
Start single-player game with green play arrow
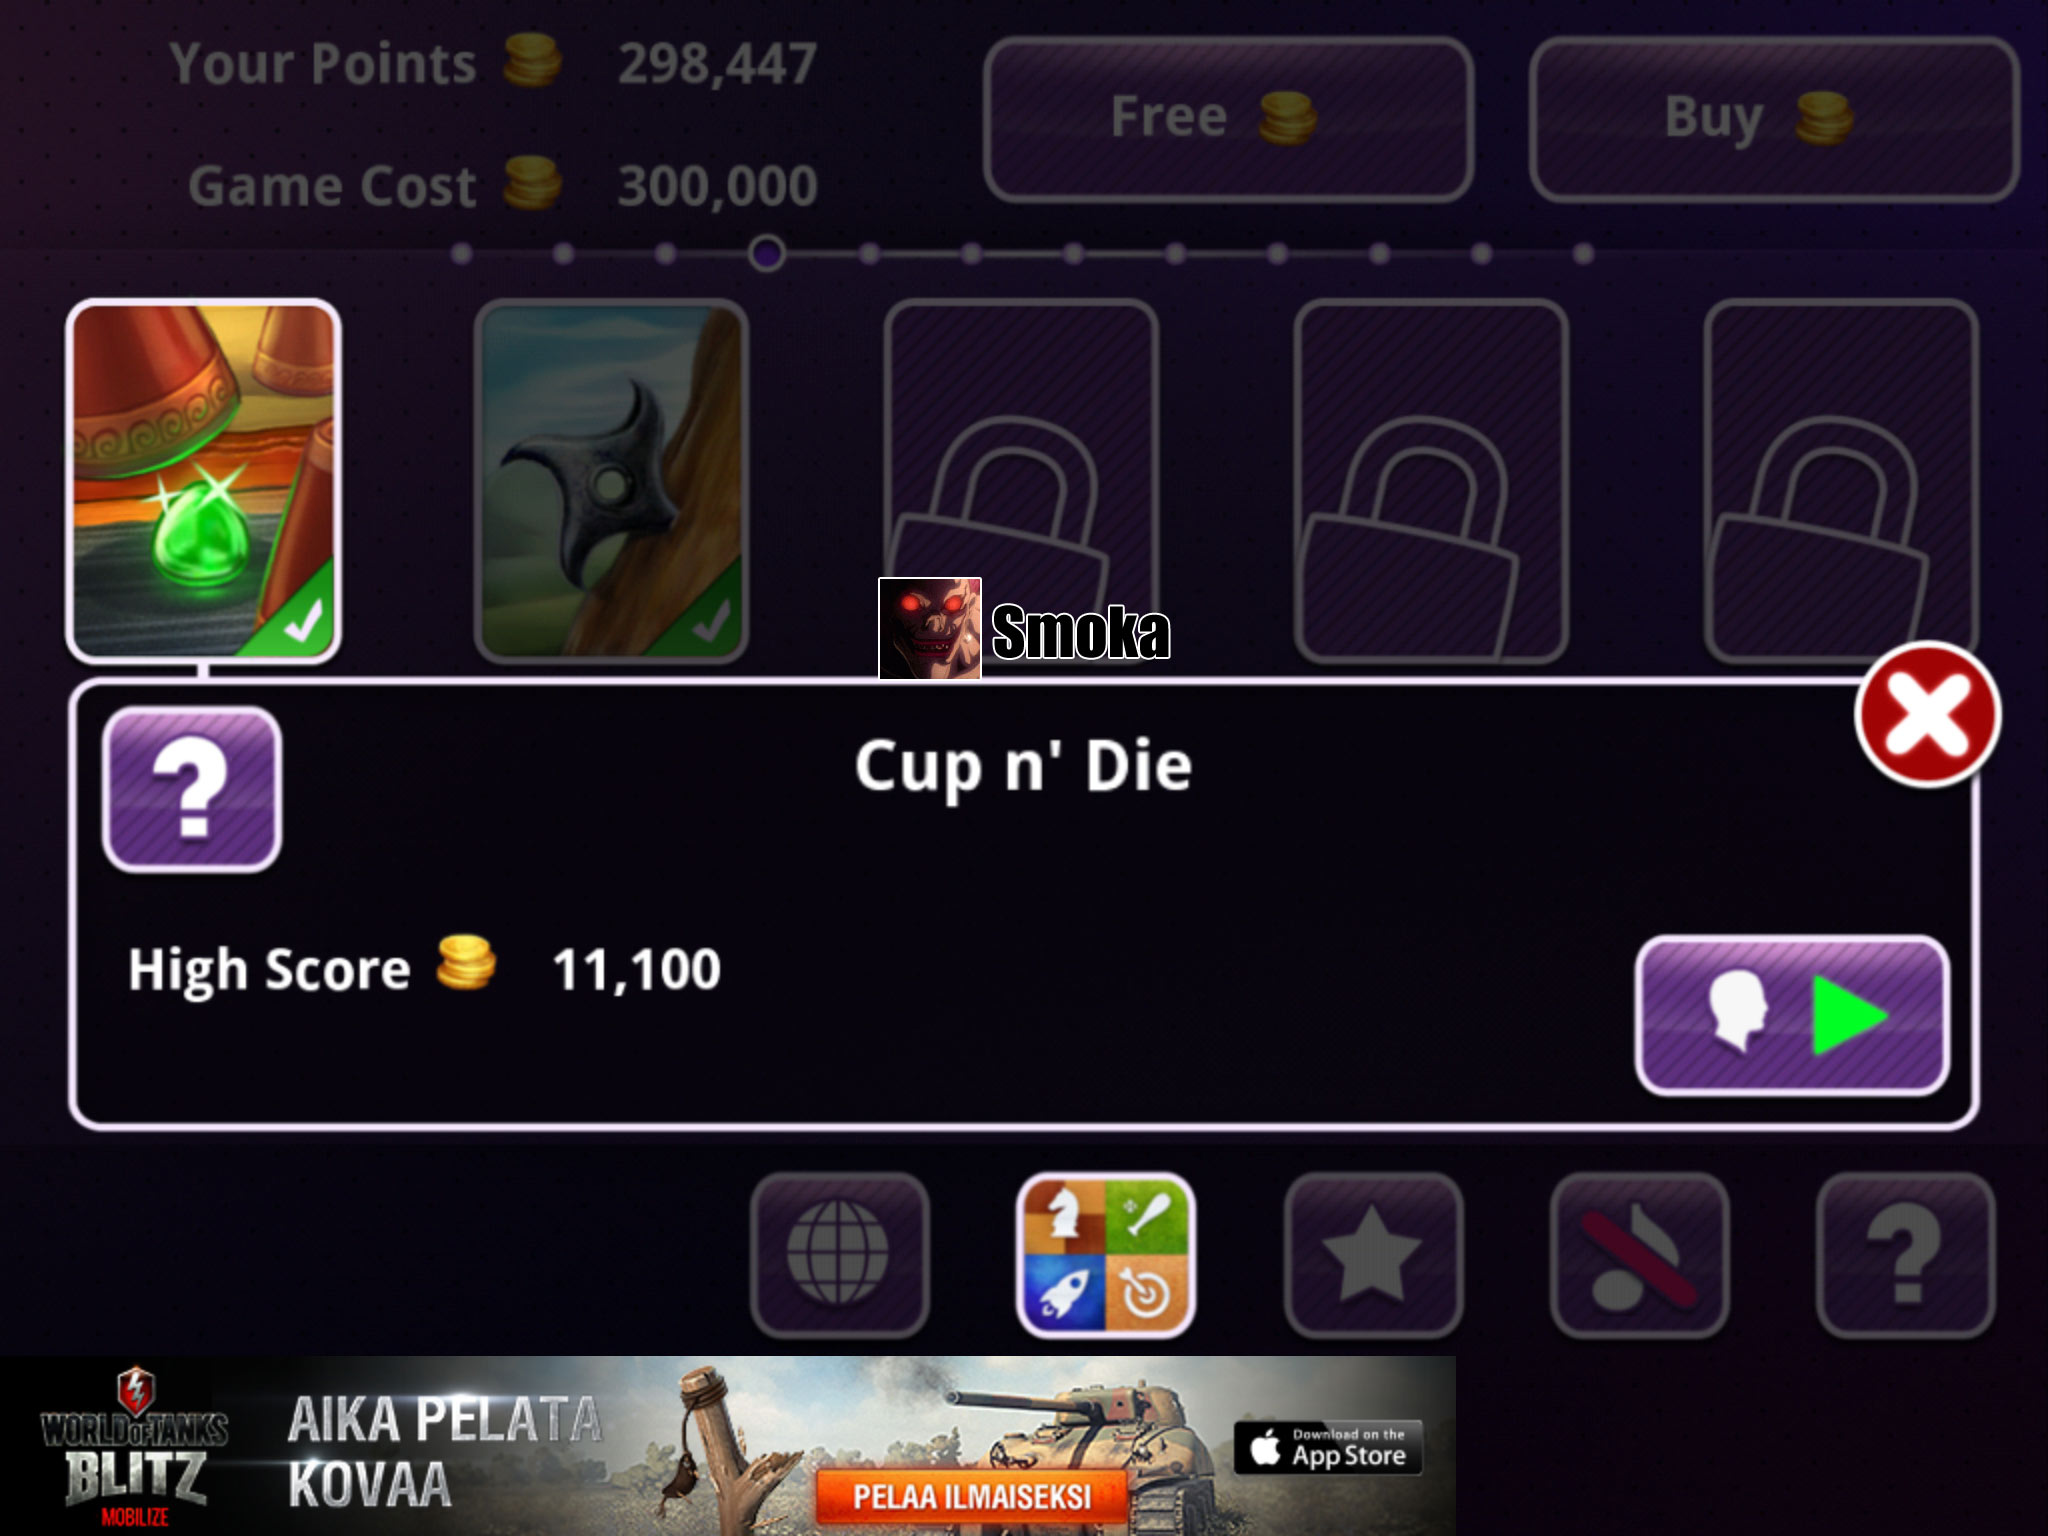click(1792, 1015)
